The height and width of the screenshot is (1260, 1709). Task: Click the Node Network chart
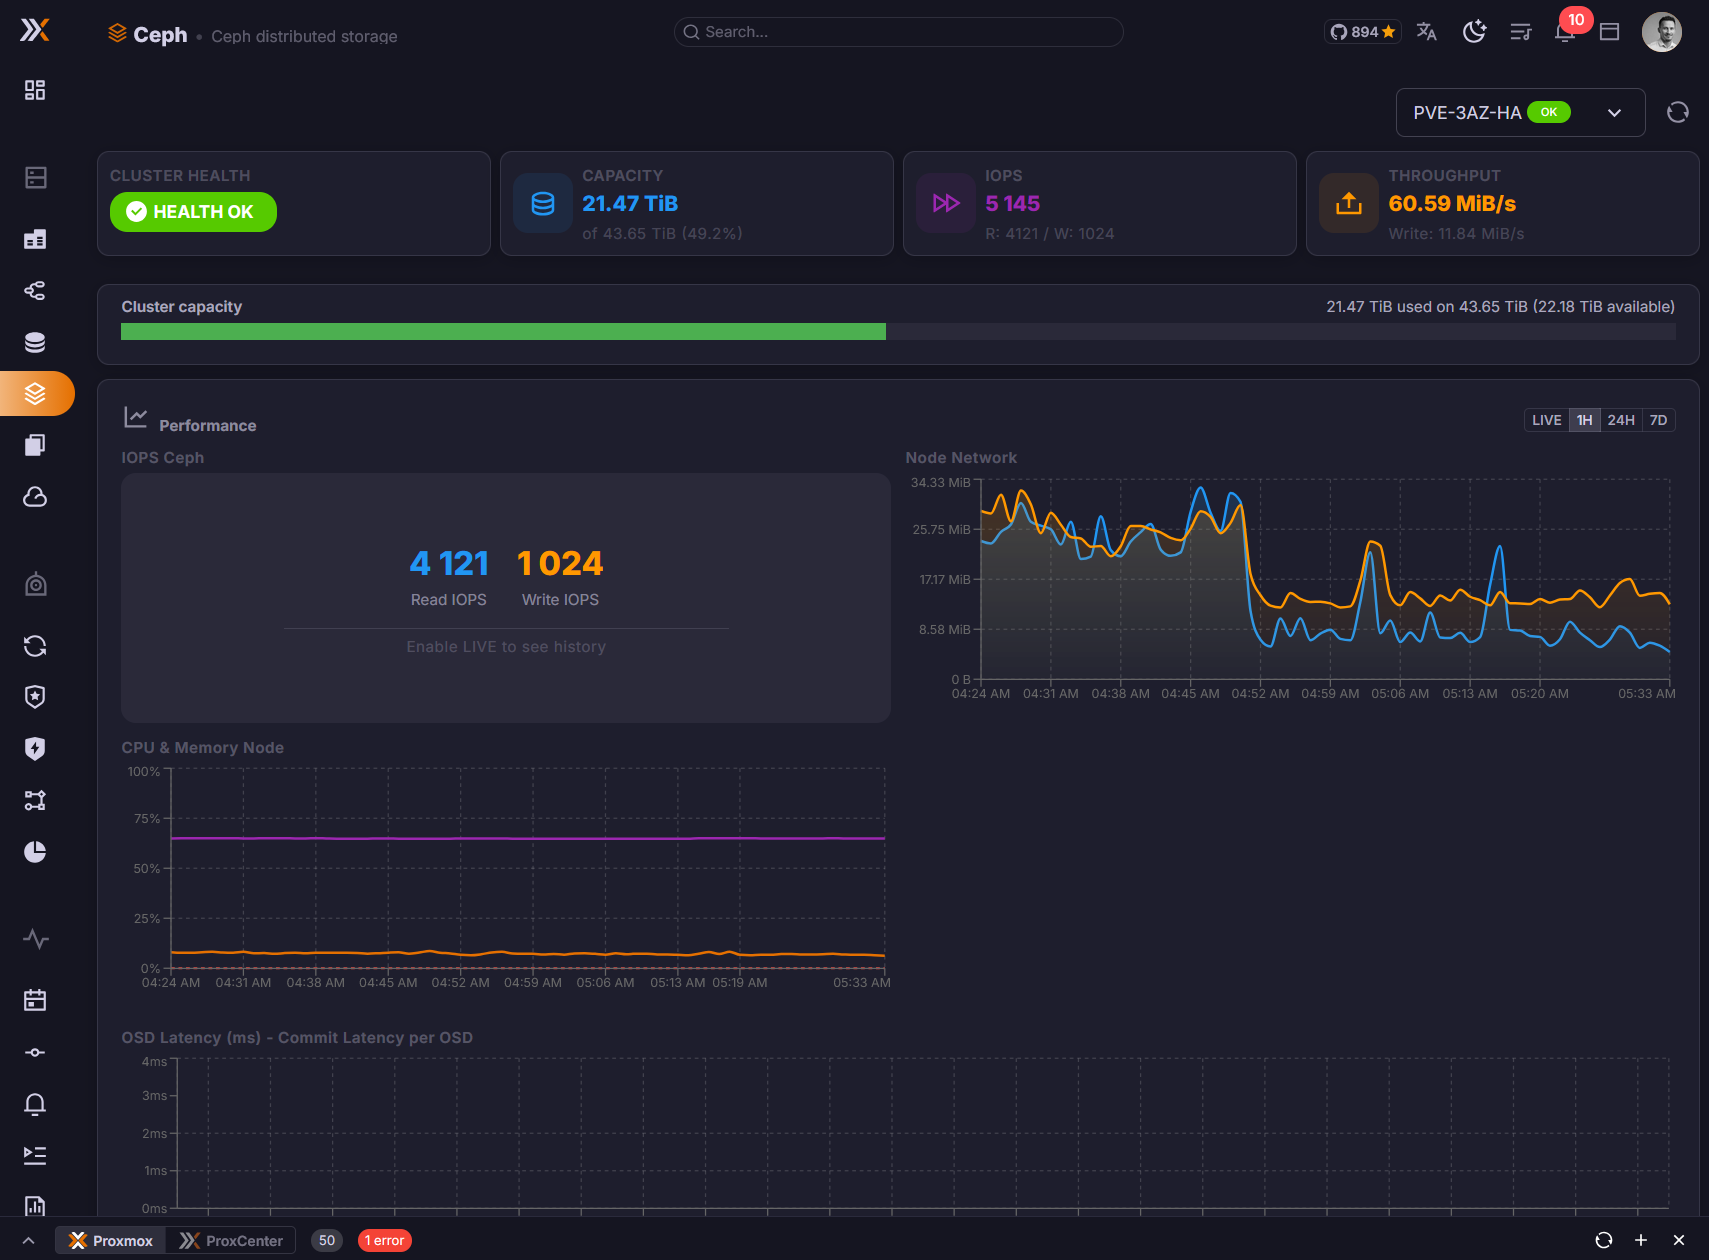1325,580
